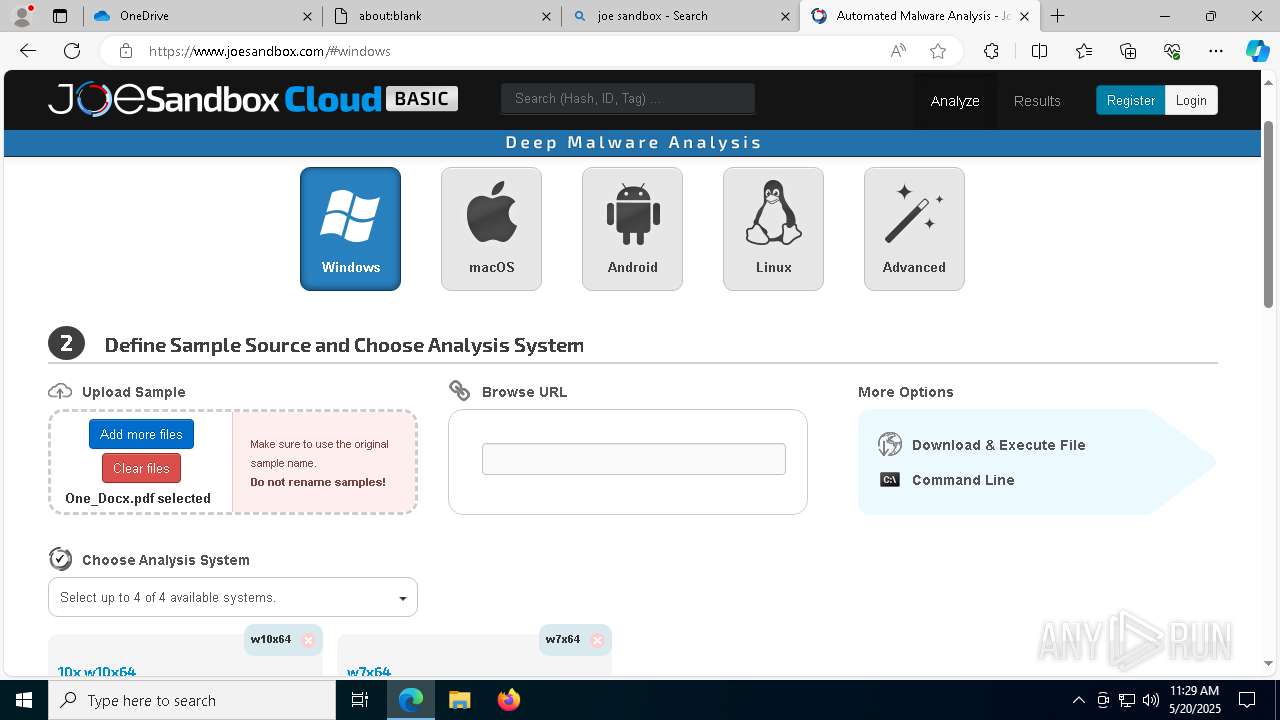Toggle Split screen view icon
Image resolution: width=1280 pixels, height=720 pixels.
tap(1039, 51)
